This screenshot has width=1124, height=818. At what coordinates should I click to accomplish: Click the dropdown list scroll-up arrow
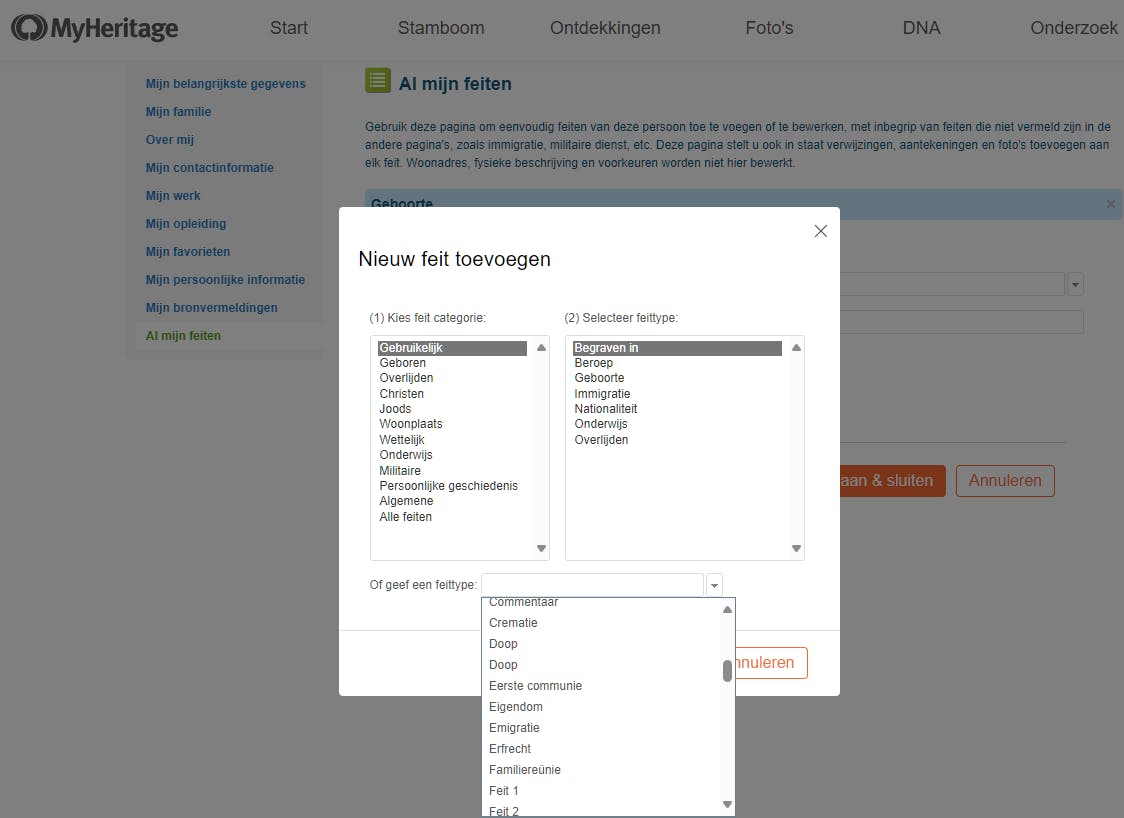click(x=727, y=610)
